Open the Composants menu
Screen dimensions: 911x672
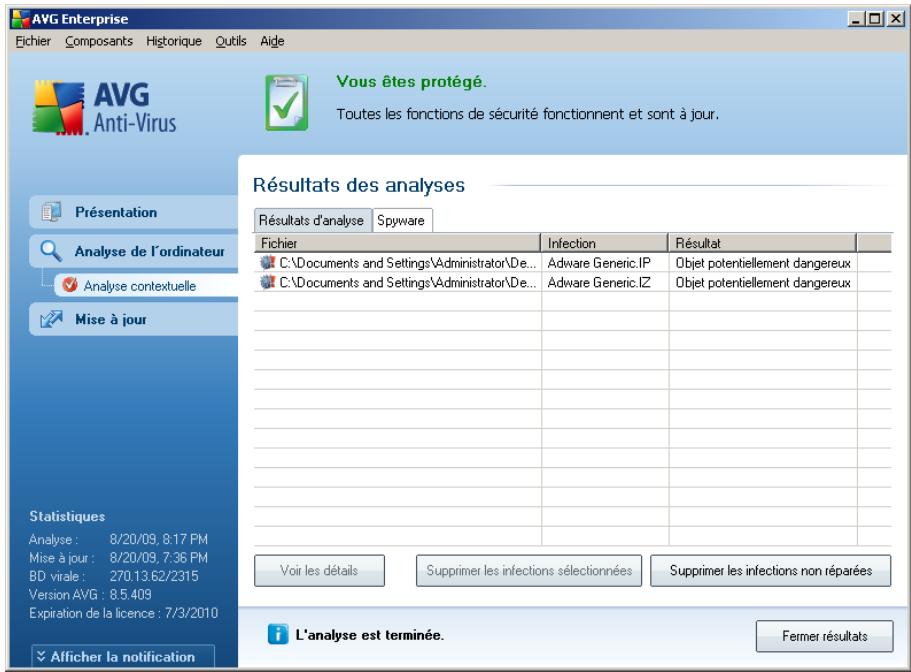pyautogui.click(x=99, y=41)
